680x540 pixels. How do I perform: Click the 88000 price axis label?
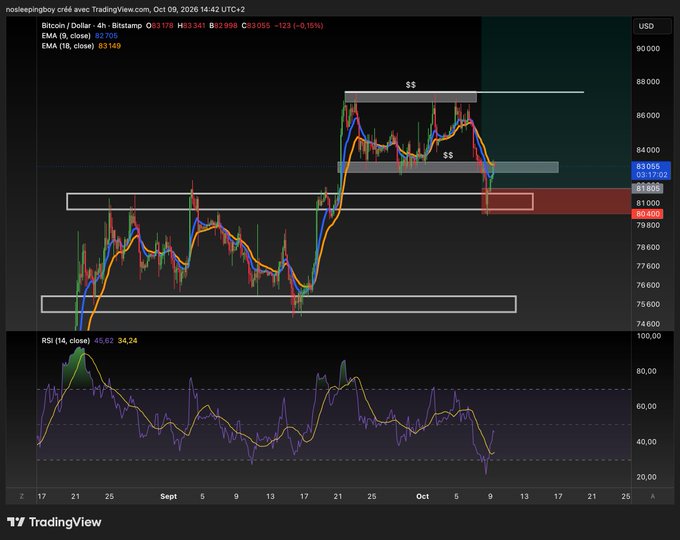coord(648,82)
